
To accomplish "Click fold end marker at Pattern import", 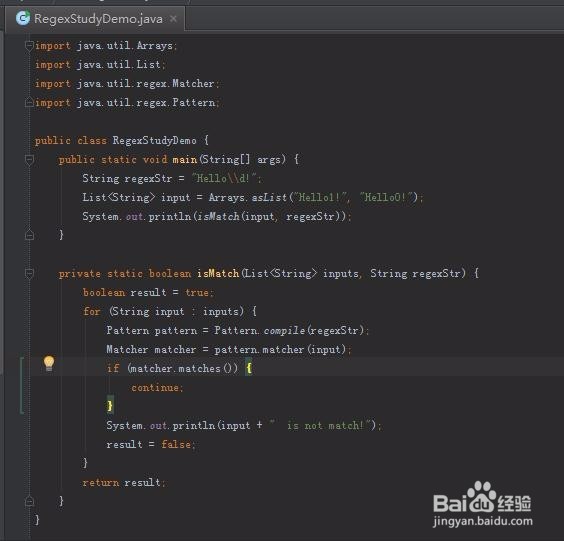I will 29,103.
